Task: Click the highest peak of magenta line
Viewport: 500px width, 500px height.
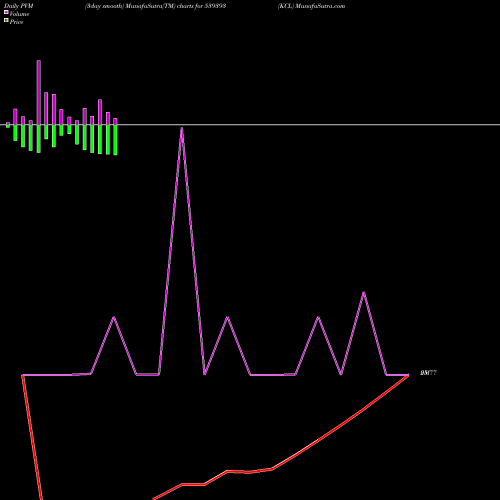Action: tap(182, 128)
